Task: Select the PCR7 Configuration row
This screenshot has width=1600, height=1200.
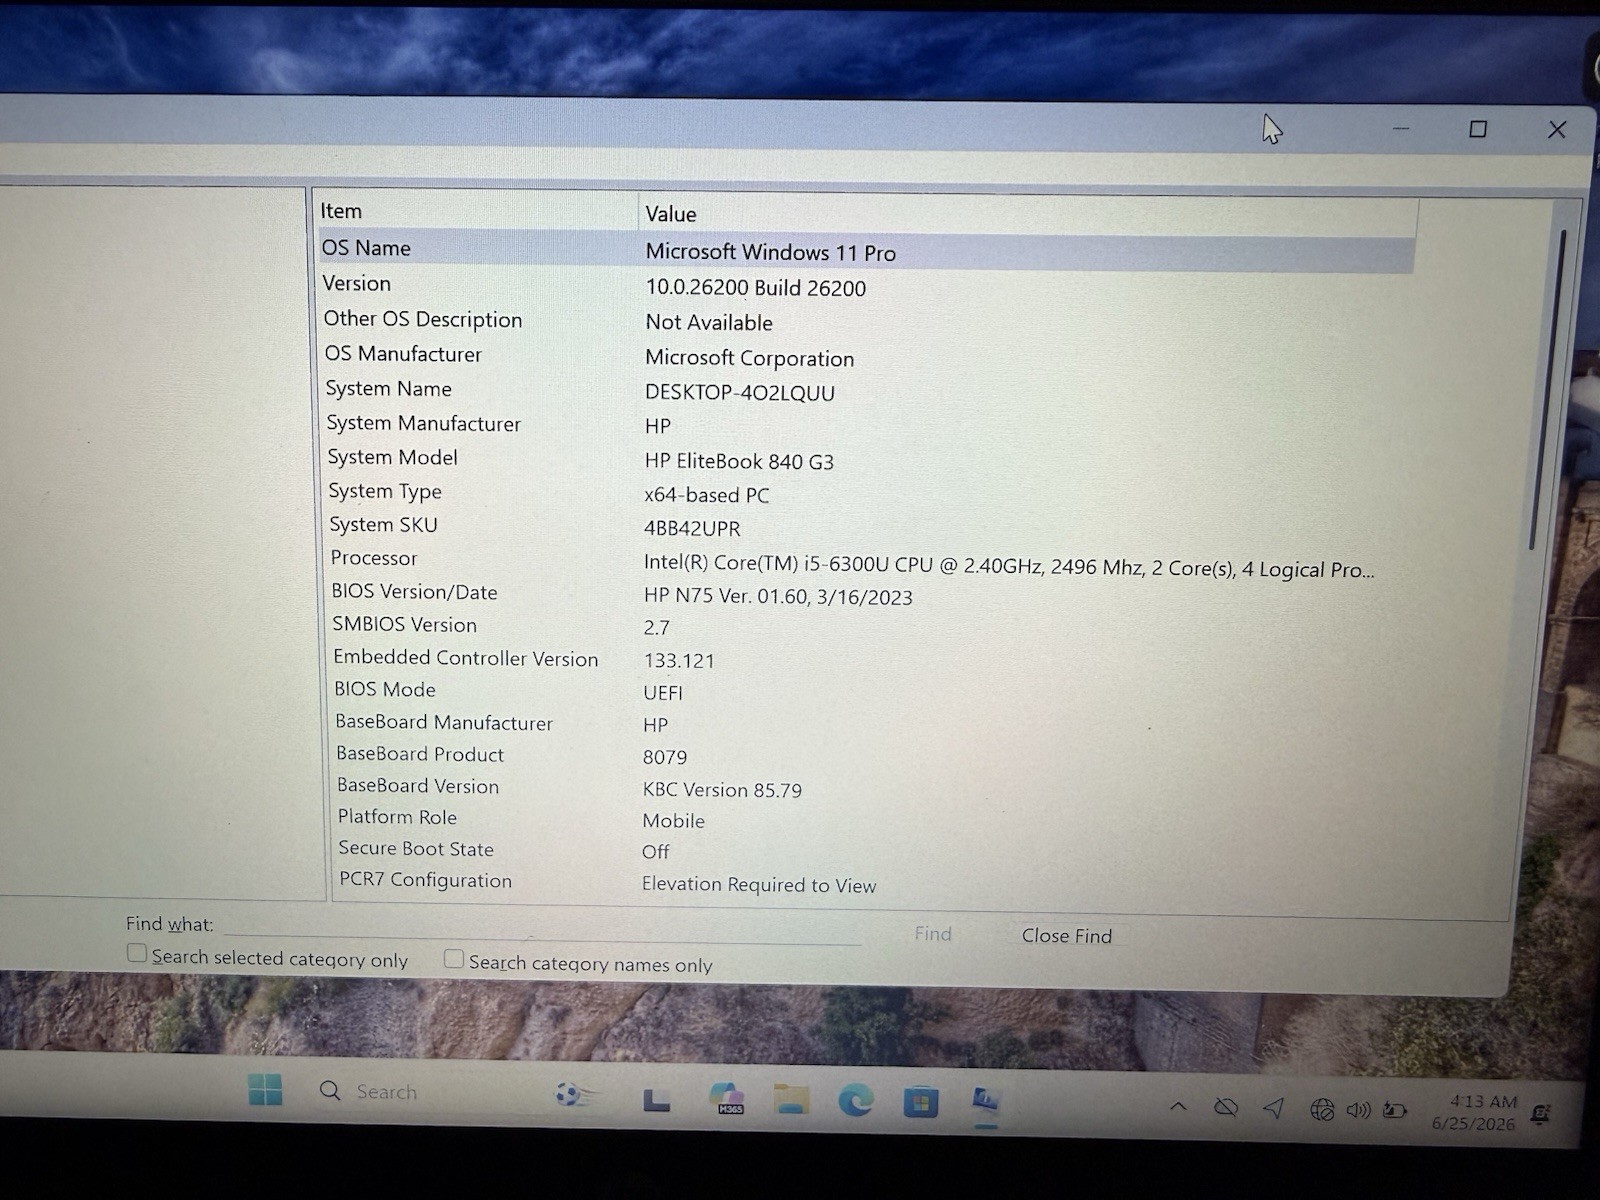Action: coord(867,882)
